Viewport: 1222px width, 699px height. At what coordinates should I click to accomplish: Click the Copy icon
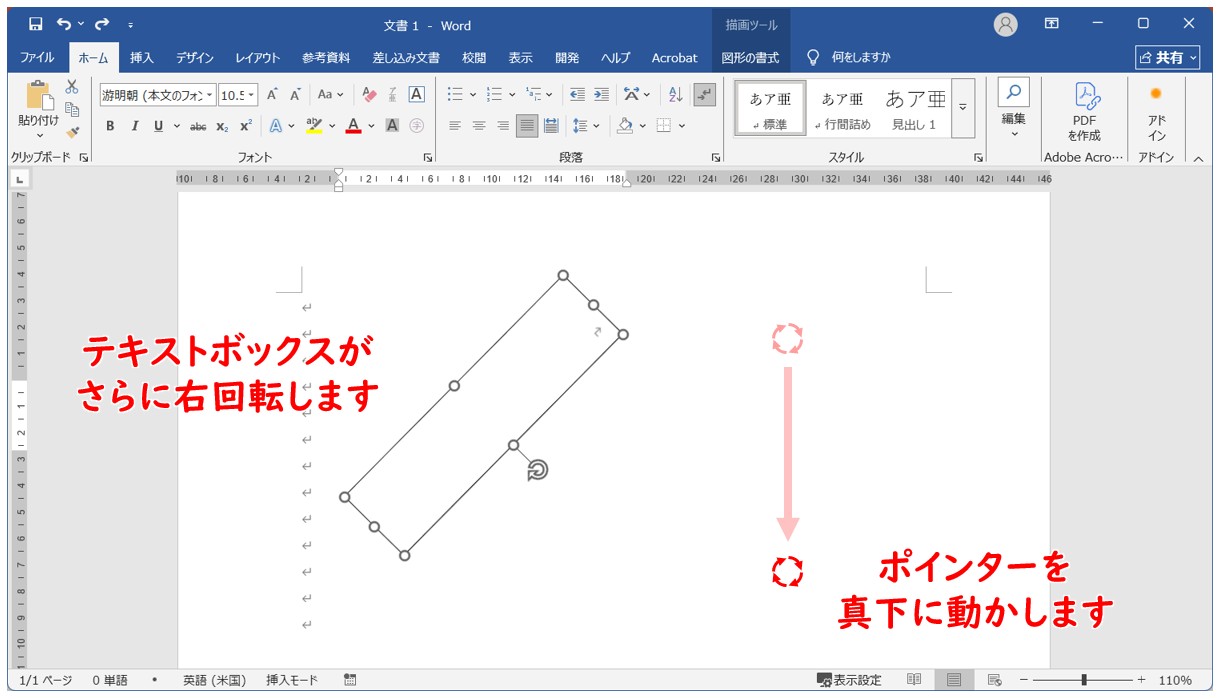[72, 109]
